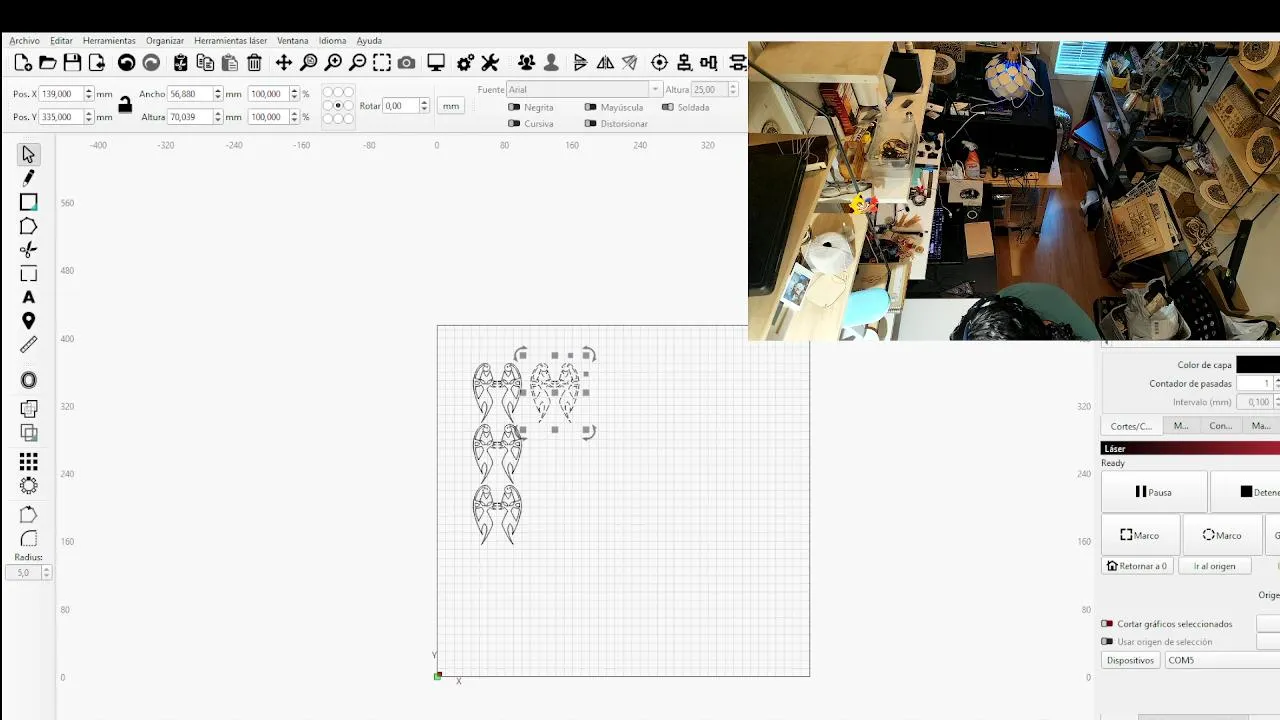Click the Ir al origen button
1280x720 pixels.
1214,566
